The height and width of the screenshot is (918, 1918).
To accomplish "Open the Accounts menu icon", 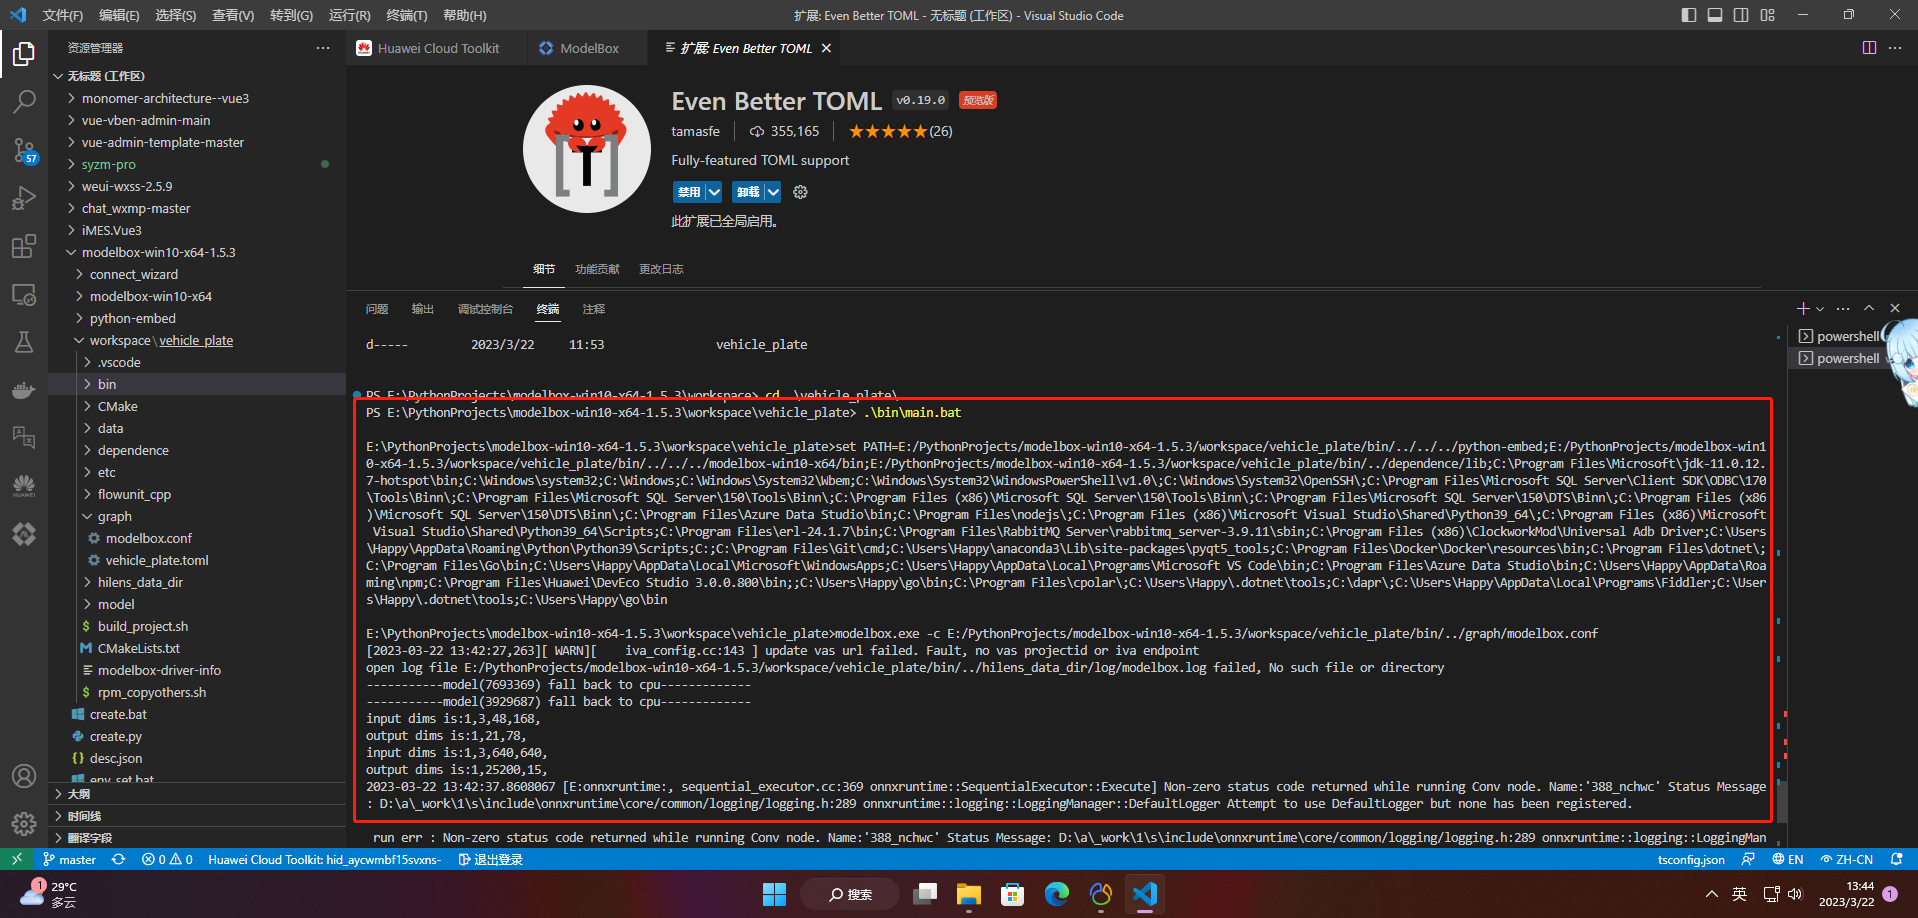I will [24, 776].
